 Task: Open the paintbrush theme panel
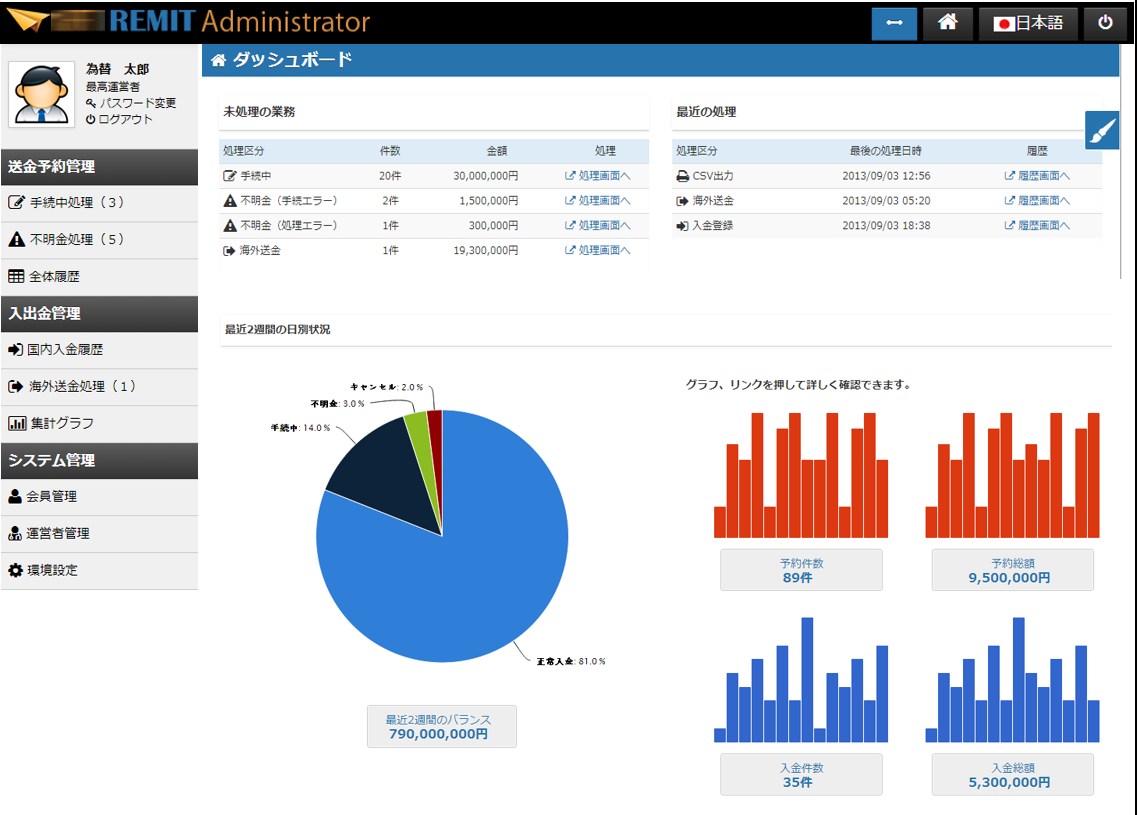[x=1101, y=130]
